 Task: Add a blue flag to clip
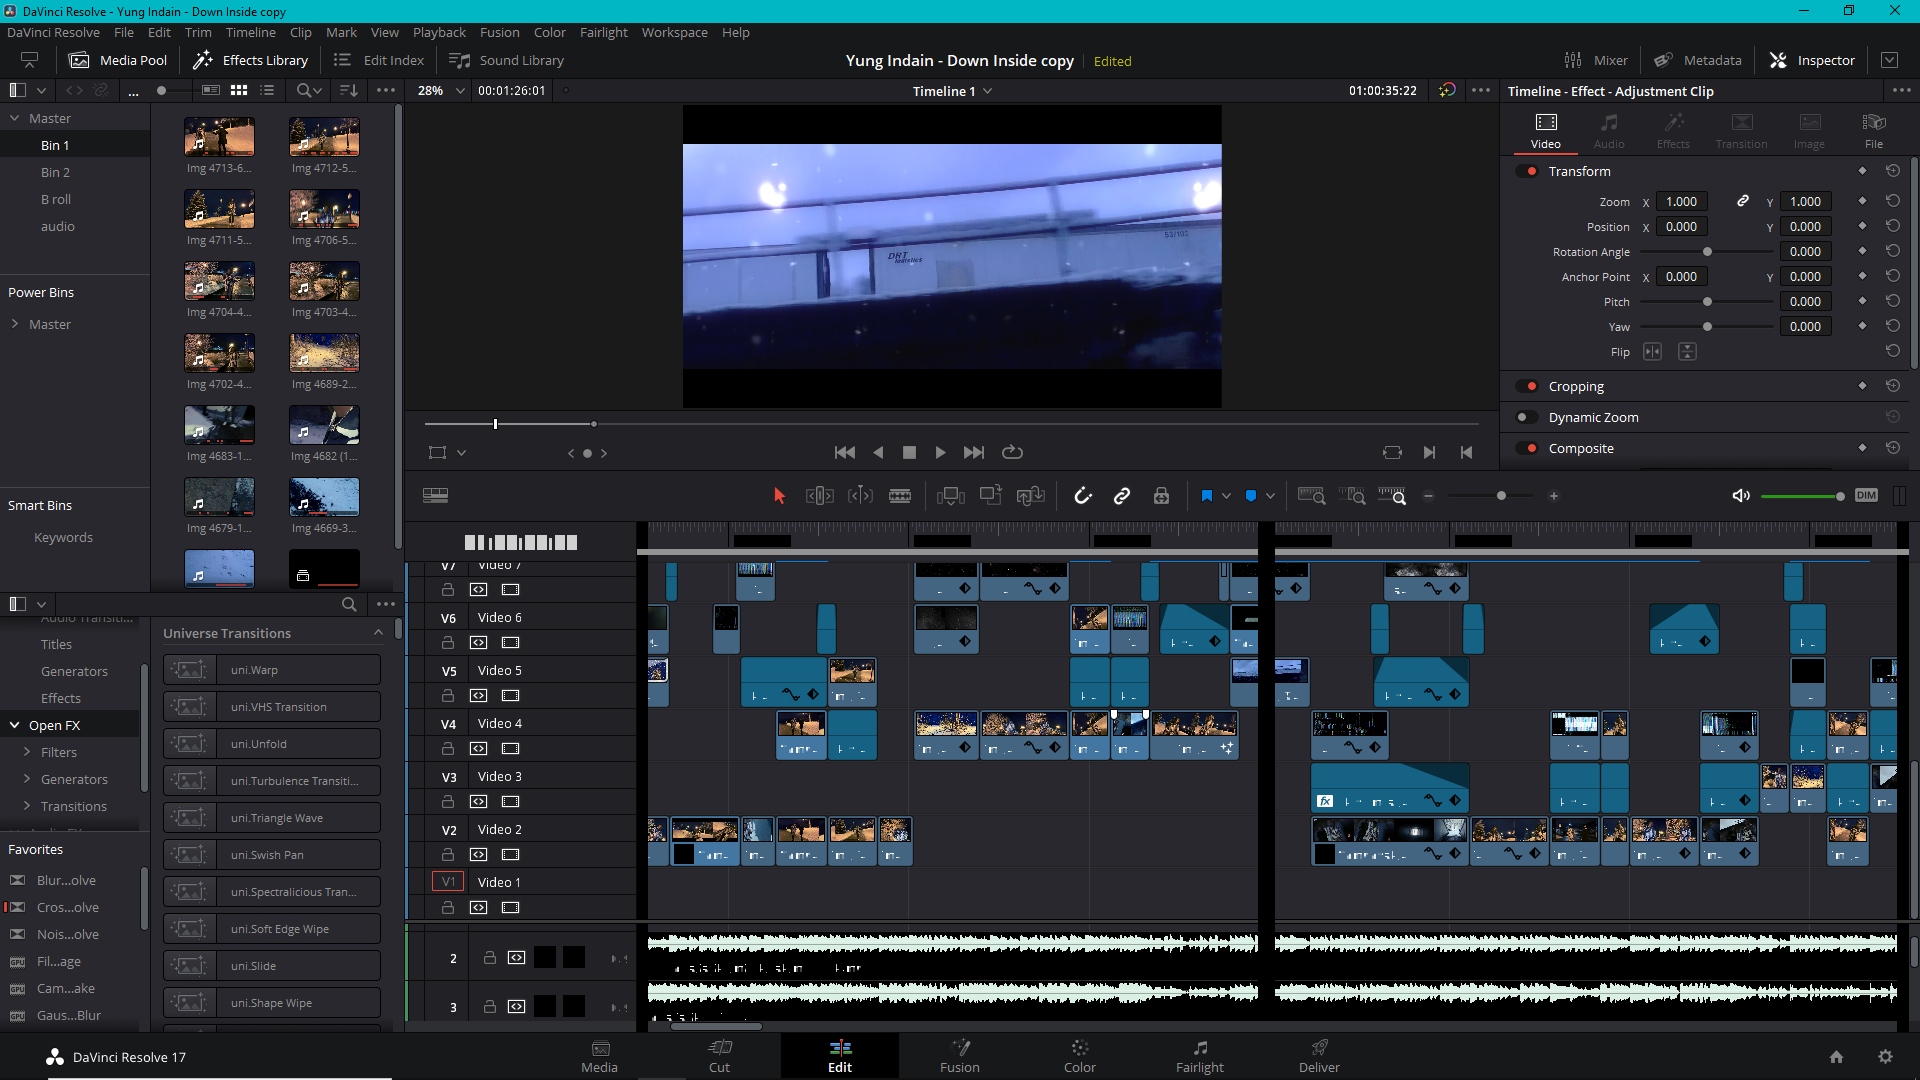1207,496
